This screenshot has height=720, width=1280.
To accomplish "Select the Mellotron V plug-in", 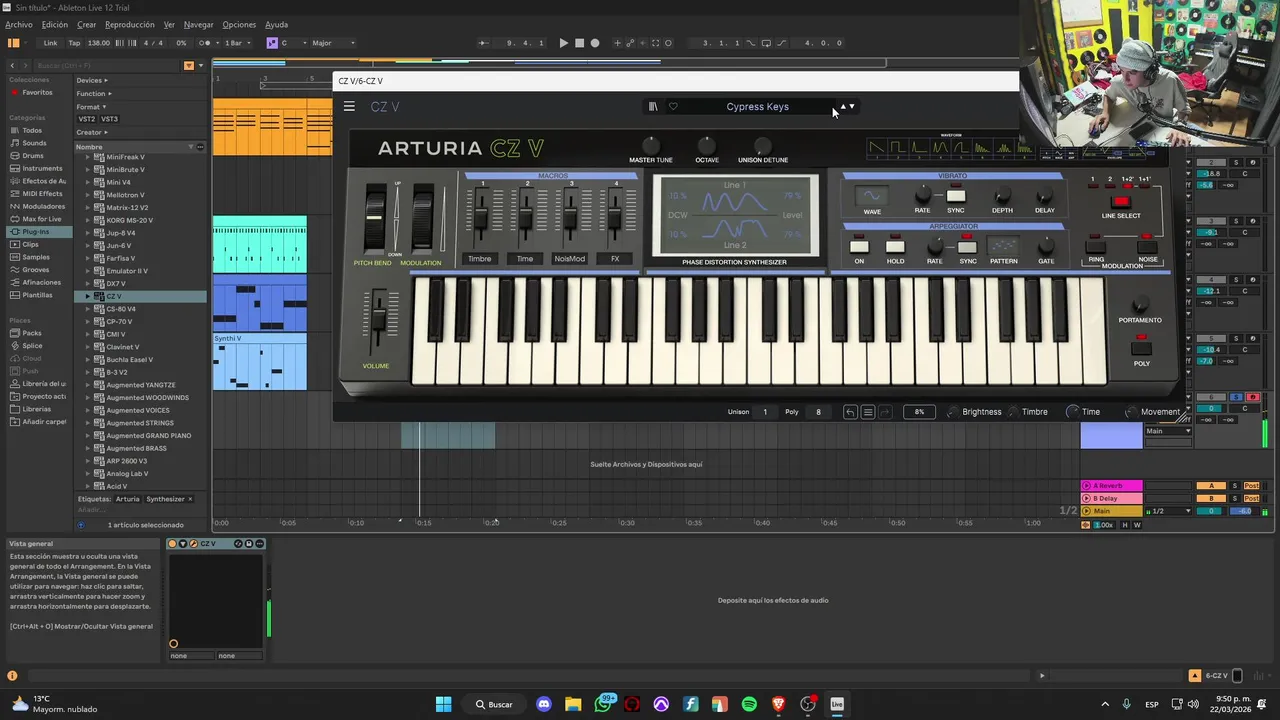I will pyautogui.click(x=125, y=195).
